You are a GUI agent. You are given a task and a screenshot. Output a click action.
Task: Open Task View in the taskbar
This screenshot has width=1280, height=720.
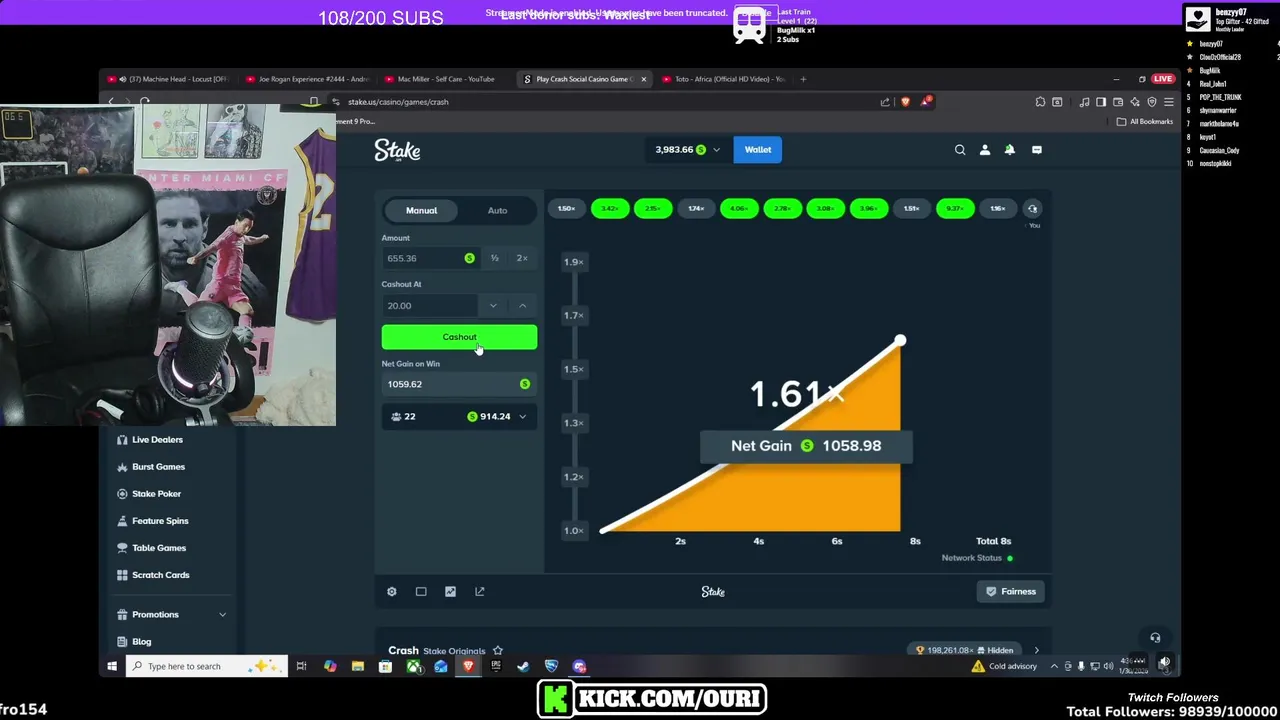(301, 666)
